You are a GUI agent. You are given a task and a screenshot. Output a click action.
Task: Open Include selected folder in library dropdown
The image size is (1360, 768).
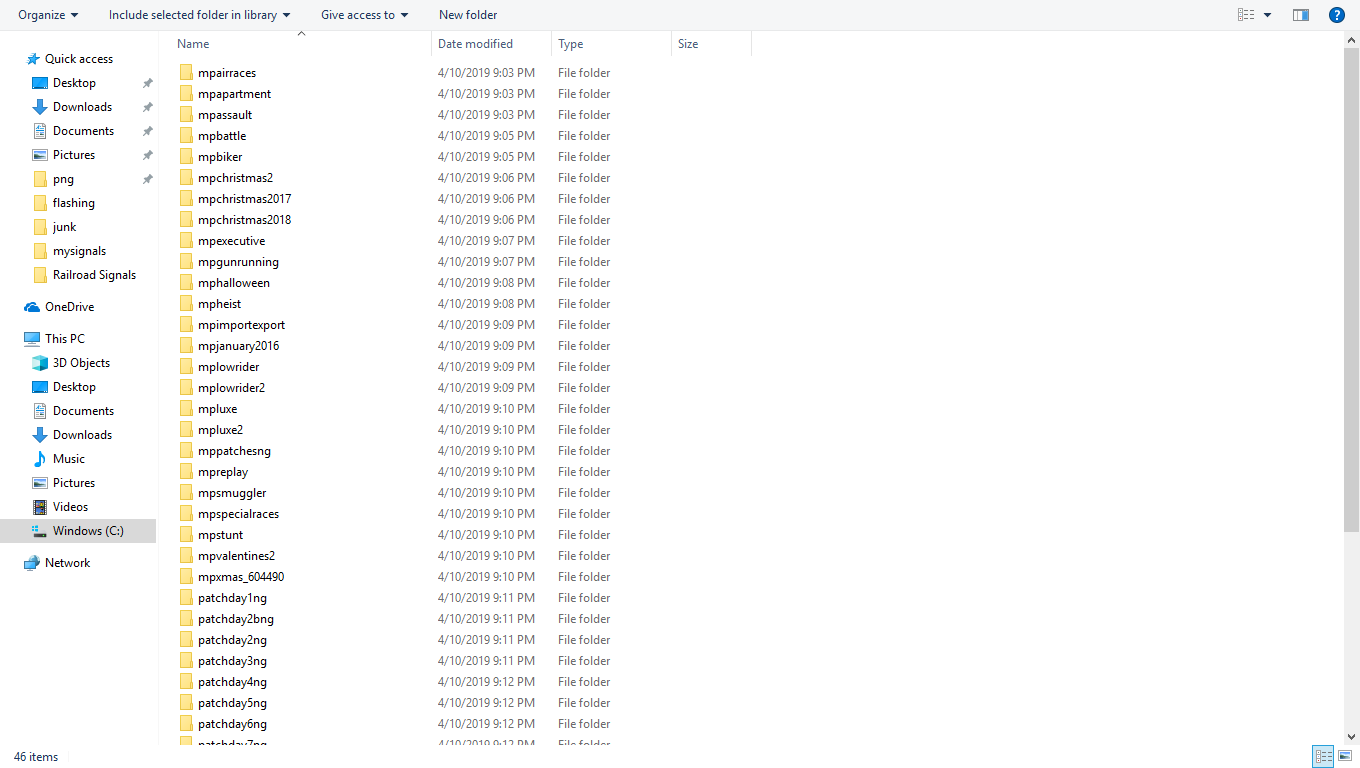[200, 15]
